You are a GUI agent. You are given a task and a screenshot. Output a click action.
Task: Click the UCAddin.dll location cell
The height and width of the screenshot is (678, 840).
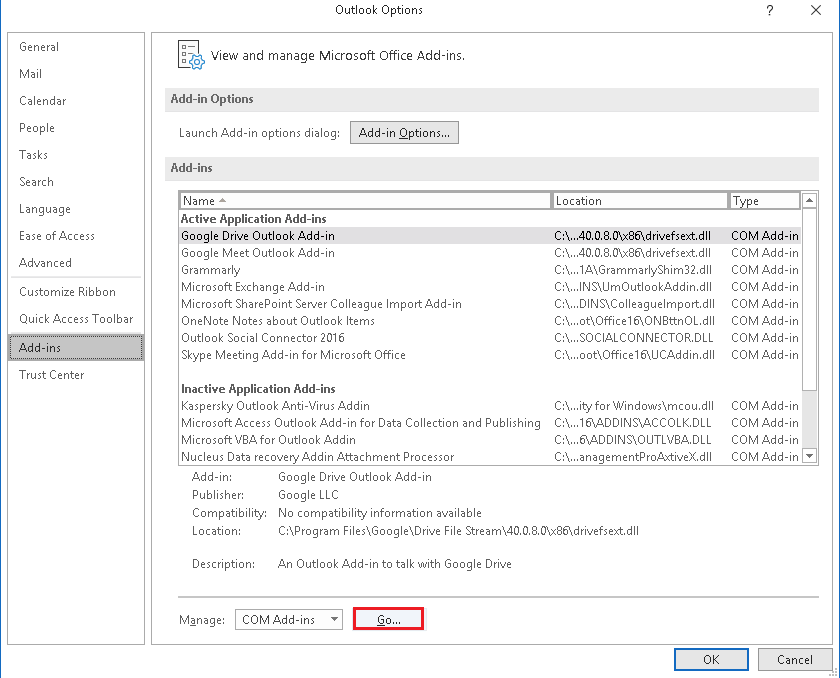[x=634, y=355]
